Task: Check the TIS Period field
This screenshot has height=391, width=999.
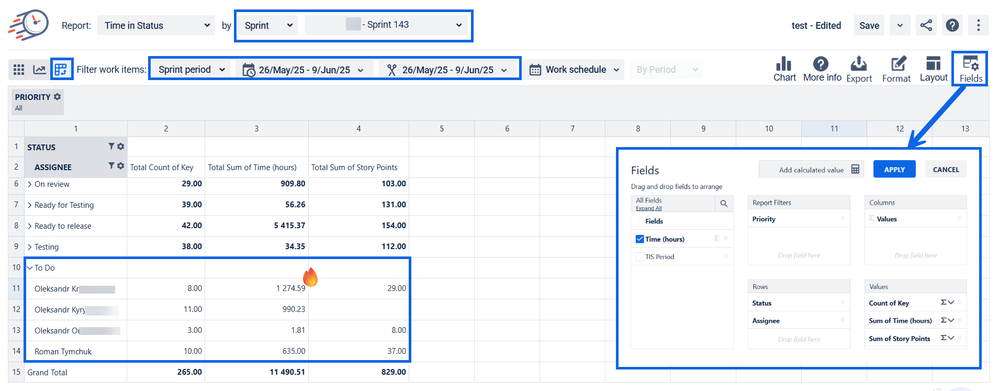Action: click(640, 257)
